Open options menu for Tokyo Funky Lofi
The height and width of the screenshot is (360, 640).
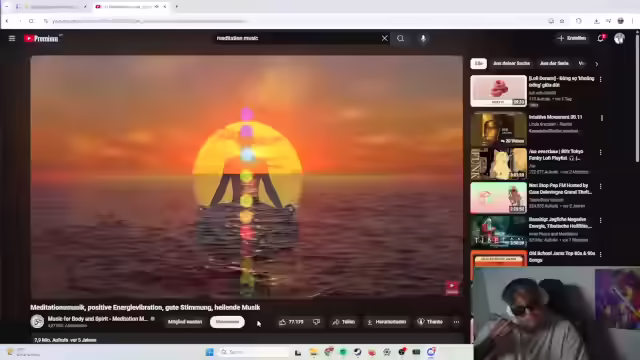600,152
